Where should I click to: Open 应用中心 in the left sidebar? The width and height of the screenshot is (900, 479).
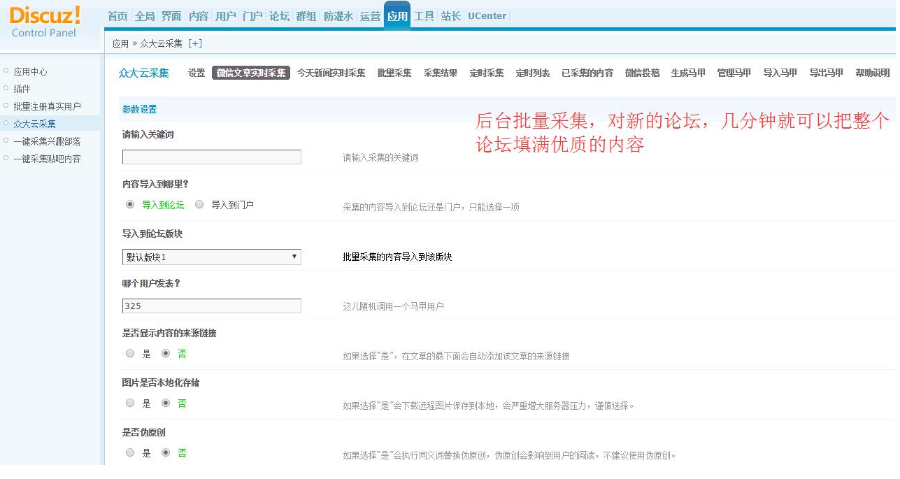[30, 72]
